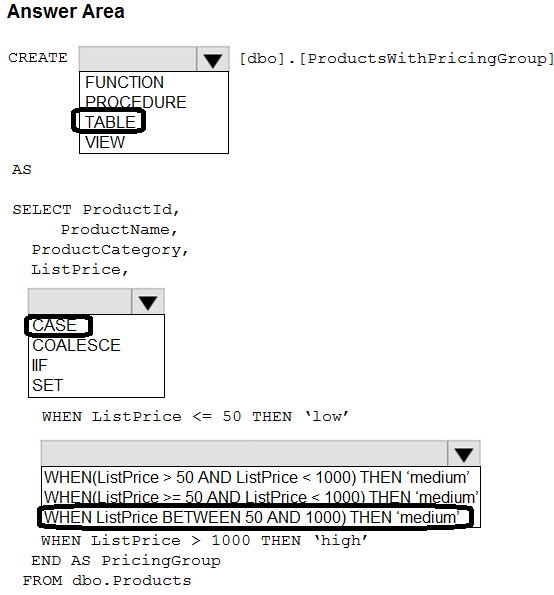Pick the ListPrice BETWEEN 50 AND 1000 option
Viewport: 554px width, 595px height.
click(x=251, y=517)
